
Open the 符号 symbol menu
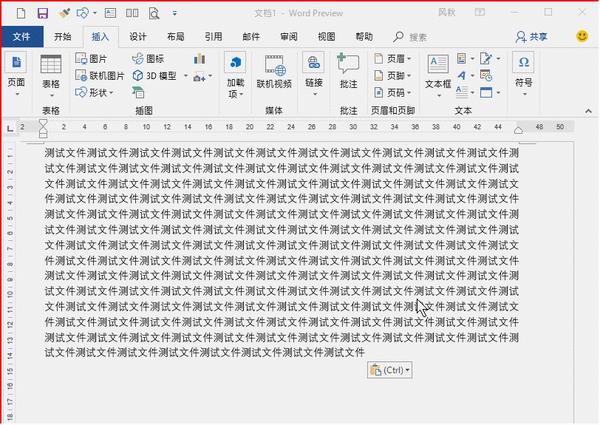click(x=523, y=72)
